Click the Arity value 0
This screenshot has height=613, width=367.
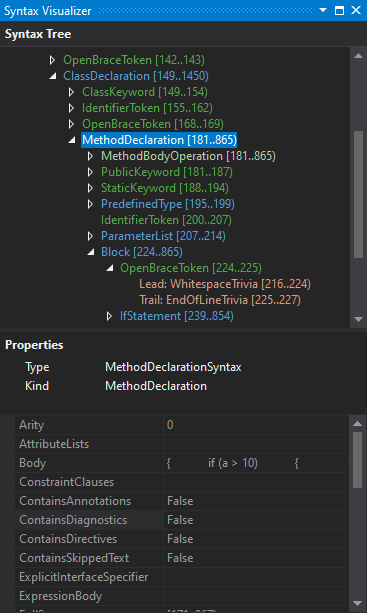click(170, 425)
